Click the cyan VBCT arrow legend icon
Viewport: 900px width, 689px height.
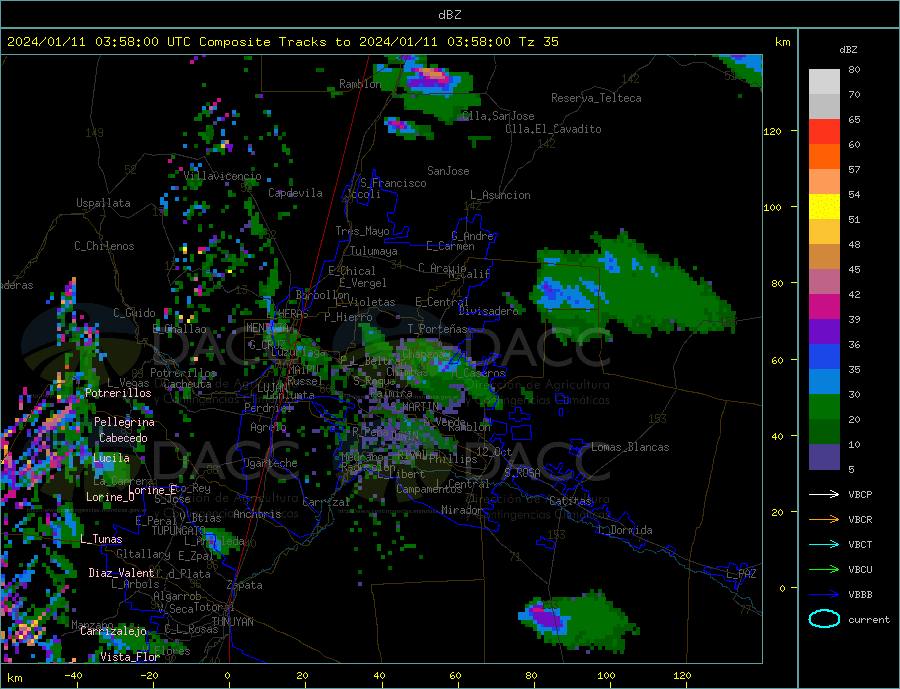click(824, 544)
